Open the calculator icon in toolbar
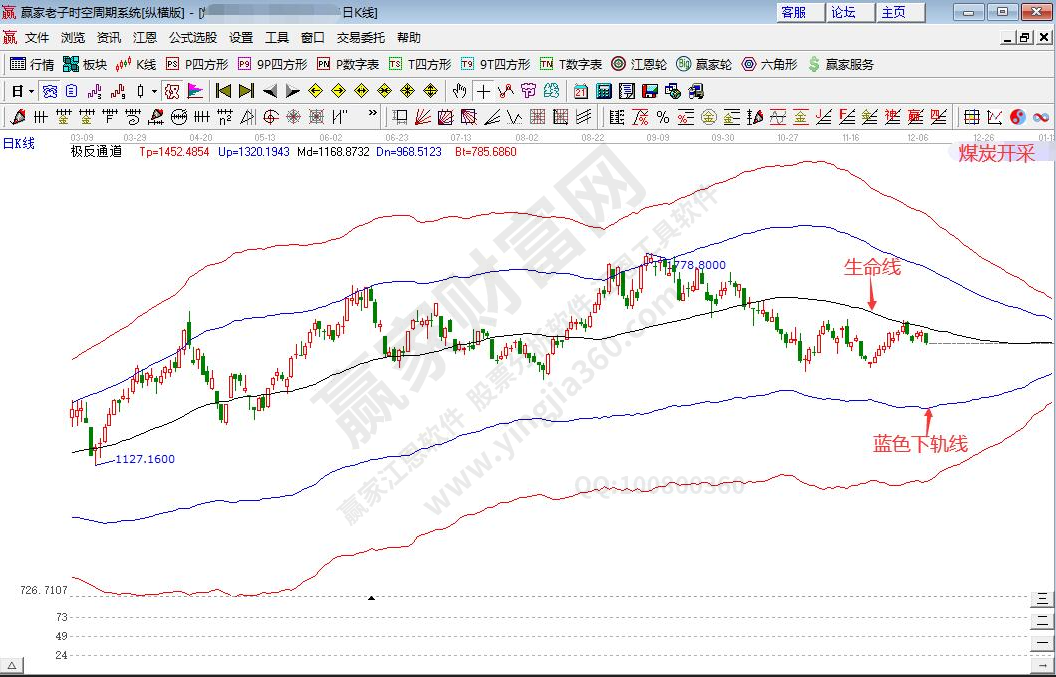 [604, 91]
